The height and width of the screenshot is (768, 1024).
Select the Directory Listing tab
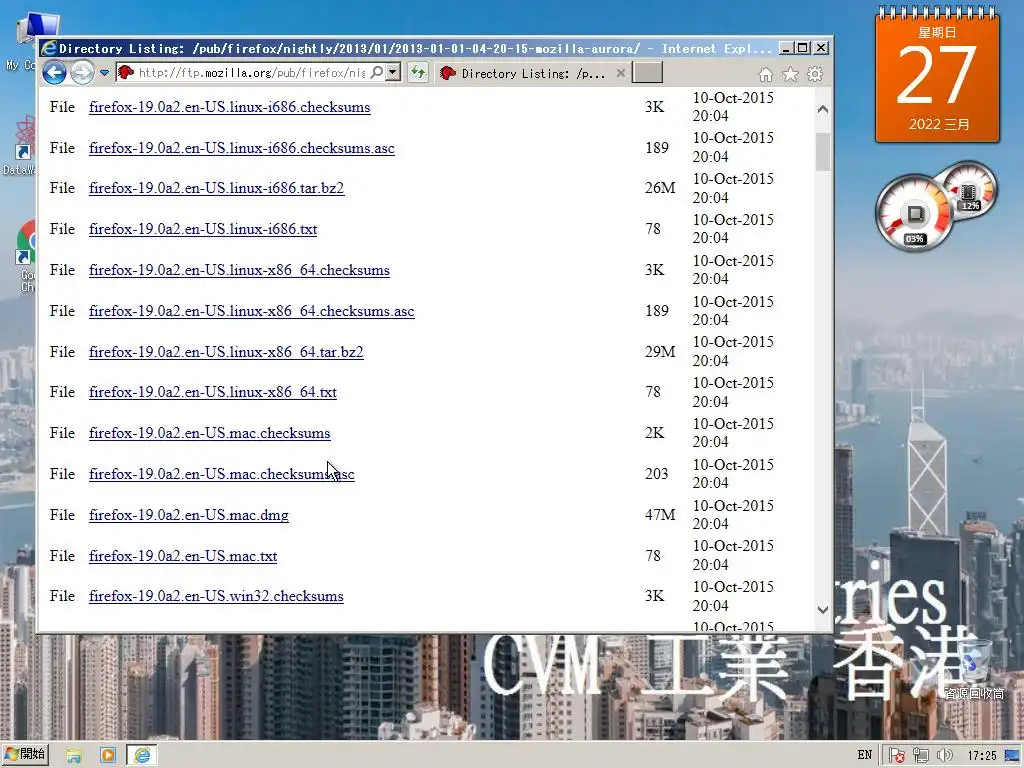tap(533, 73)
